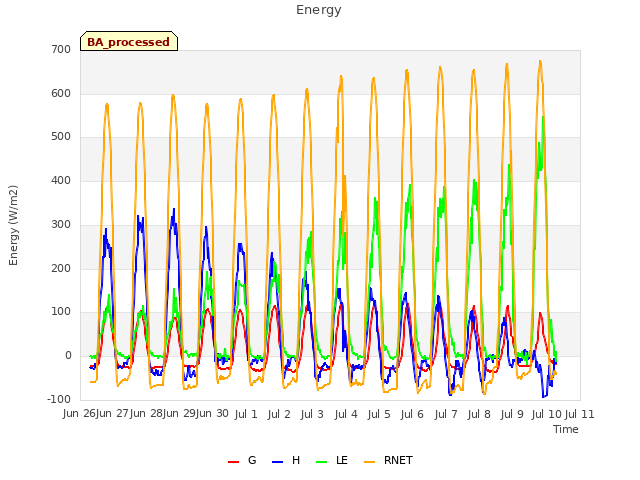Click the blue H peak on Jun 28
Image resolution: width=640 pixels, height=480 pixels.
174,209
